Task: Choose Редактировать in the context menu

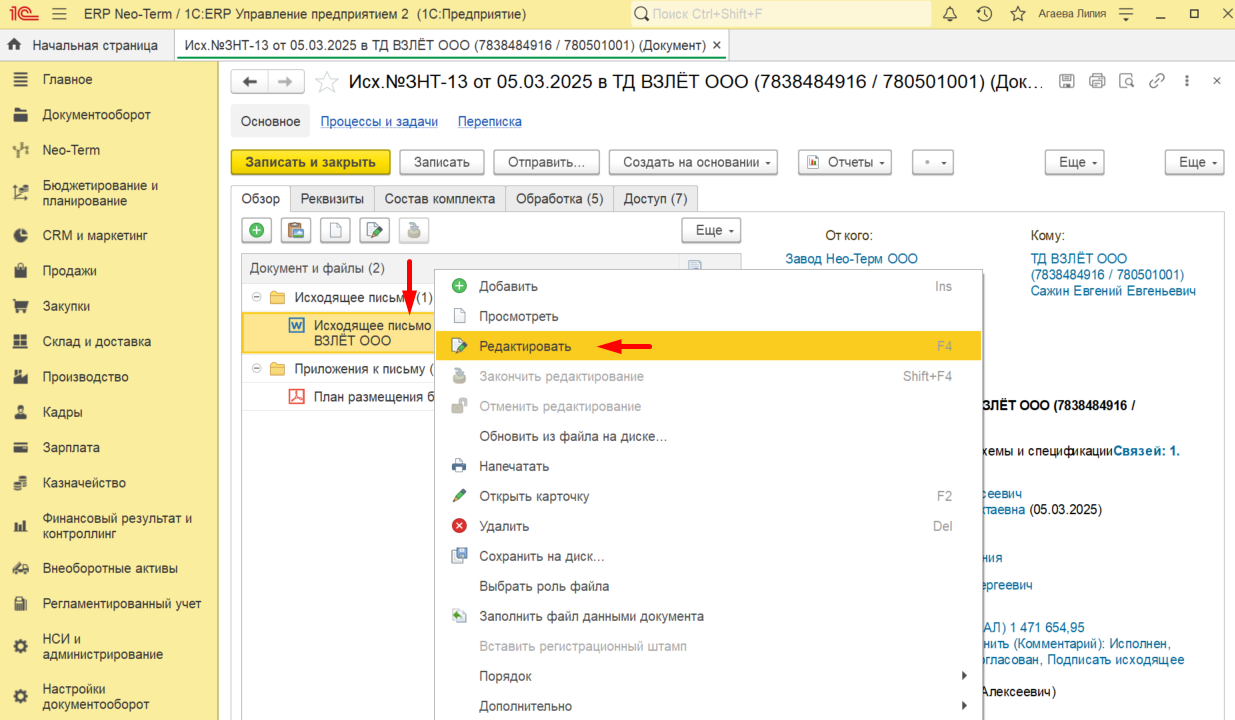Action: point(709,346)
